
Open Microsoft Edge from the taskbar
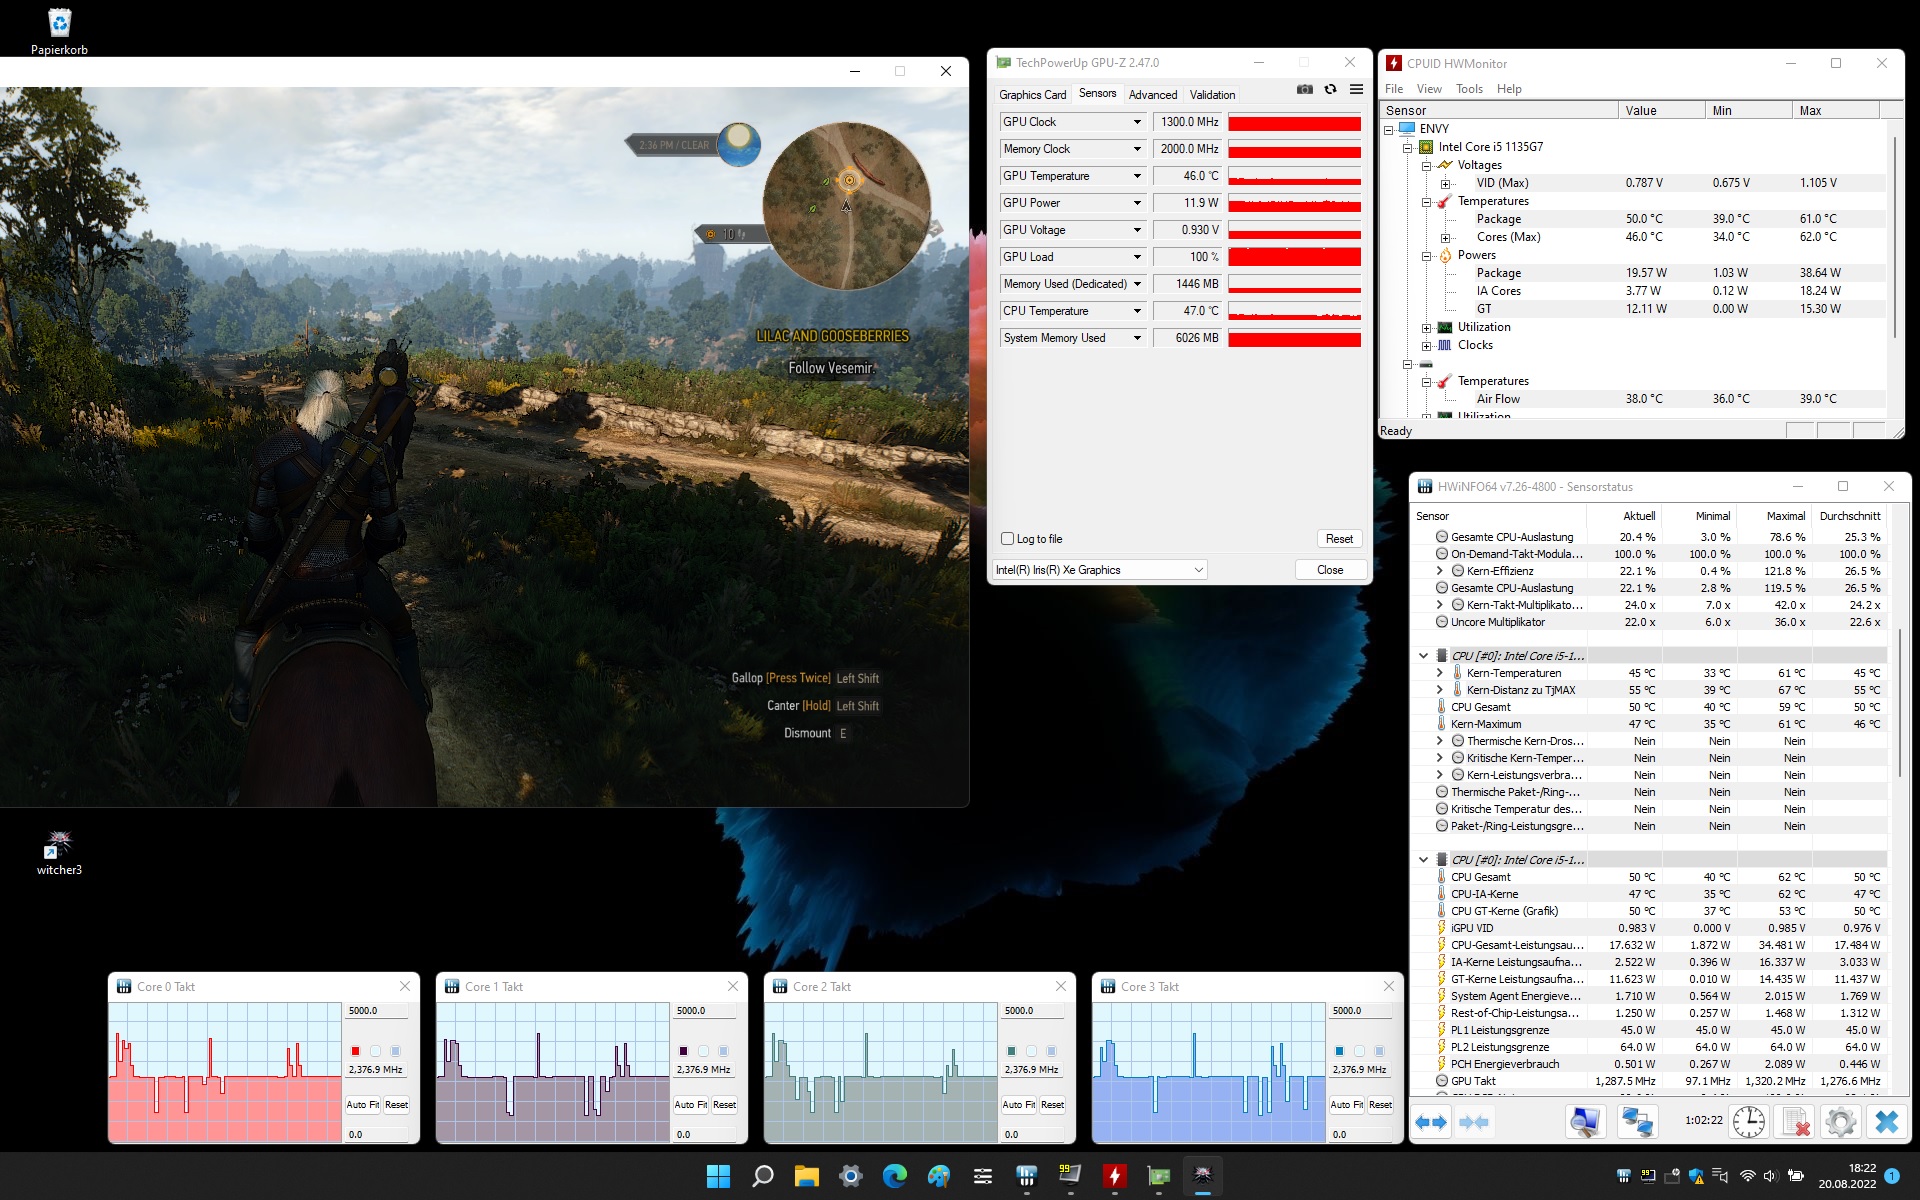(894, 1176)
